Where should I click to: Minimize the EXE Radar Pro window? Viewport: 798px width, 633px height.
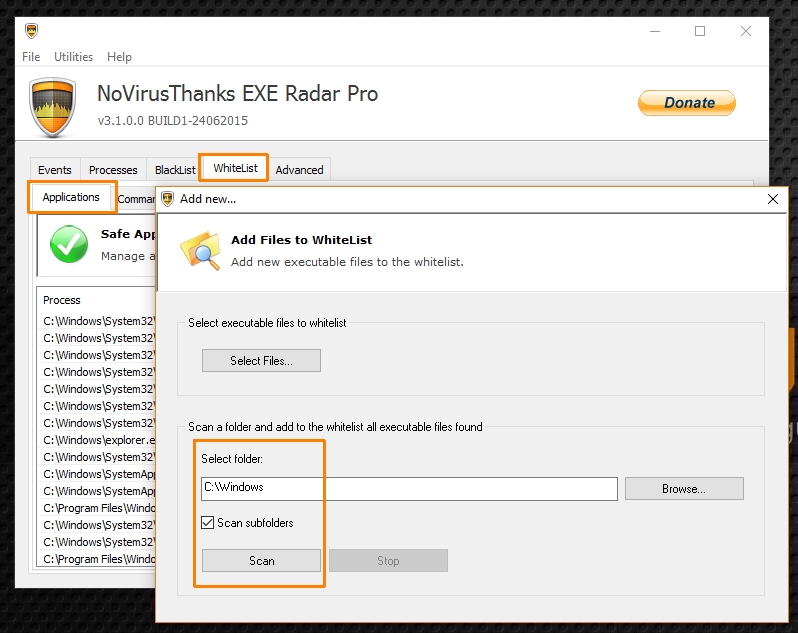[x=655, y=31]
